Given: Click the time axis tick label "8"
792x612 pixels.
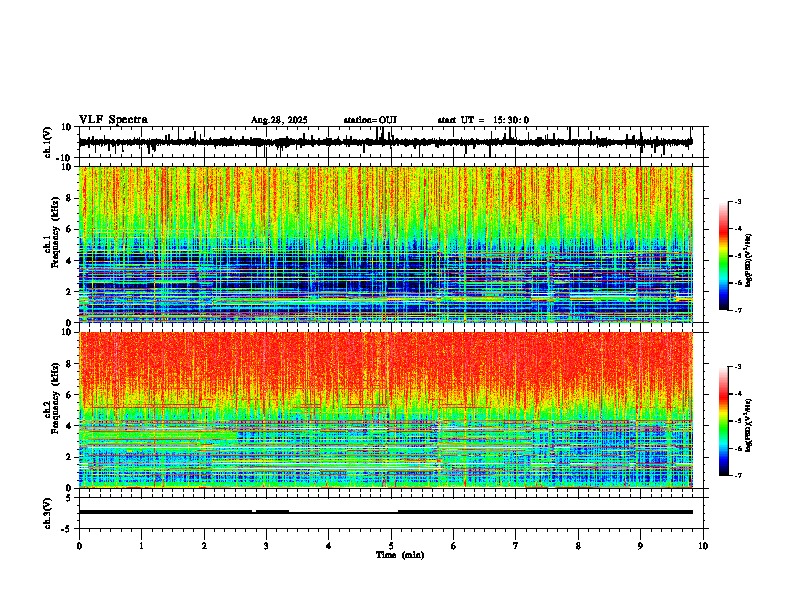Looking at the screenshot, I should pyautogui.click(x=578, y=546).
